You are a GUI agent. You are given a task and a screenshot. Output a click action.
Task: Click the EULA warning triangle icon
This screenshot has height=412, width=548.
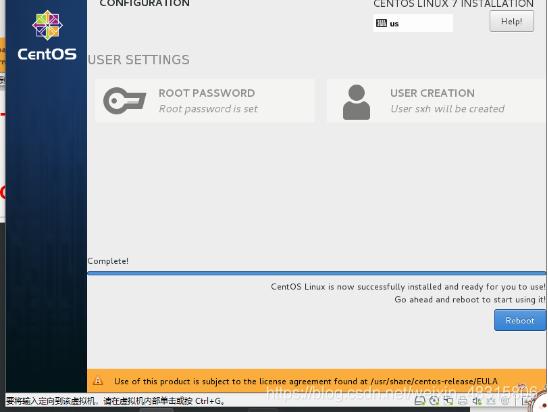coord(98,381)
